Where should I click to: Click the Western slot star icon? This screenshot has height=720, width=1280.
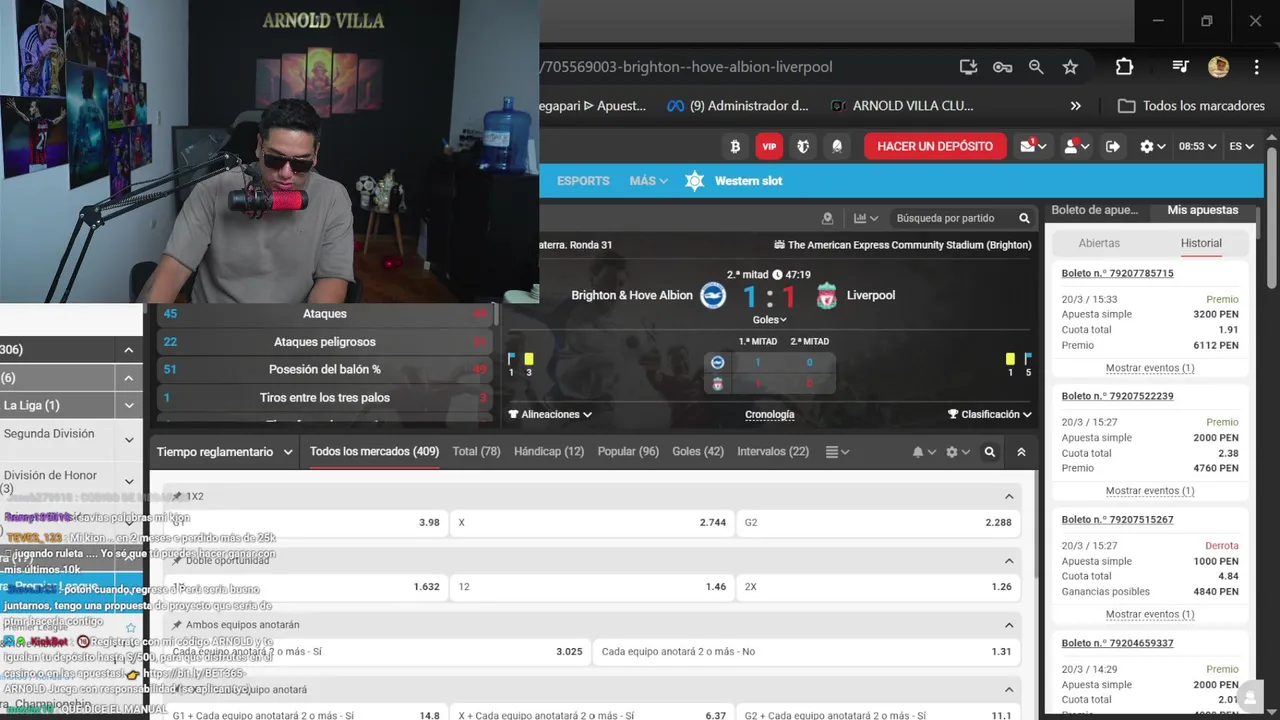[x=695, y=181]
